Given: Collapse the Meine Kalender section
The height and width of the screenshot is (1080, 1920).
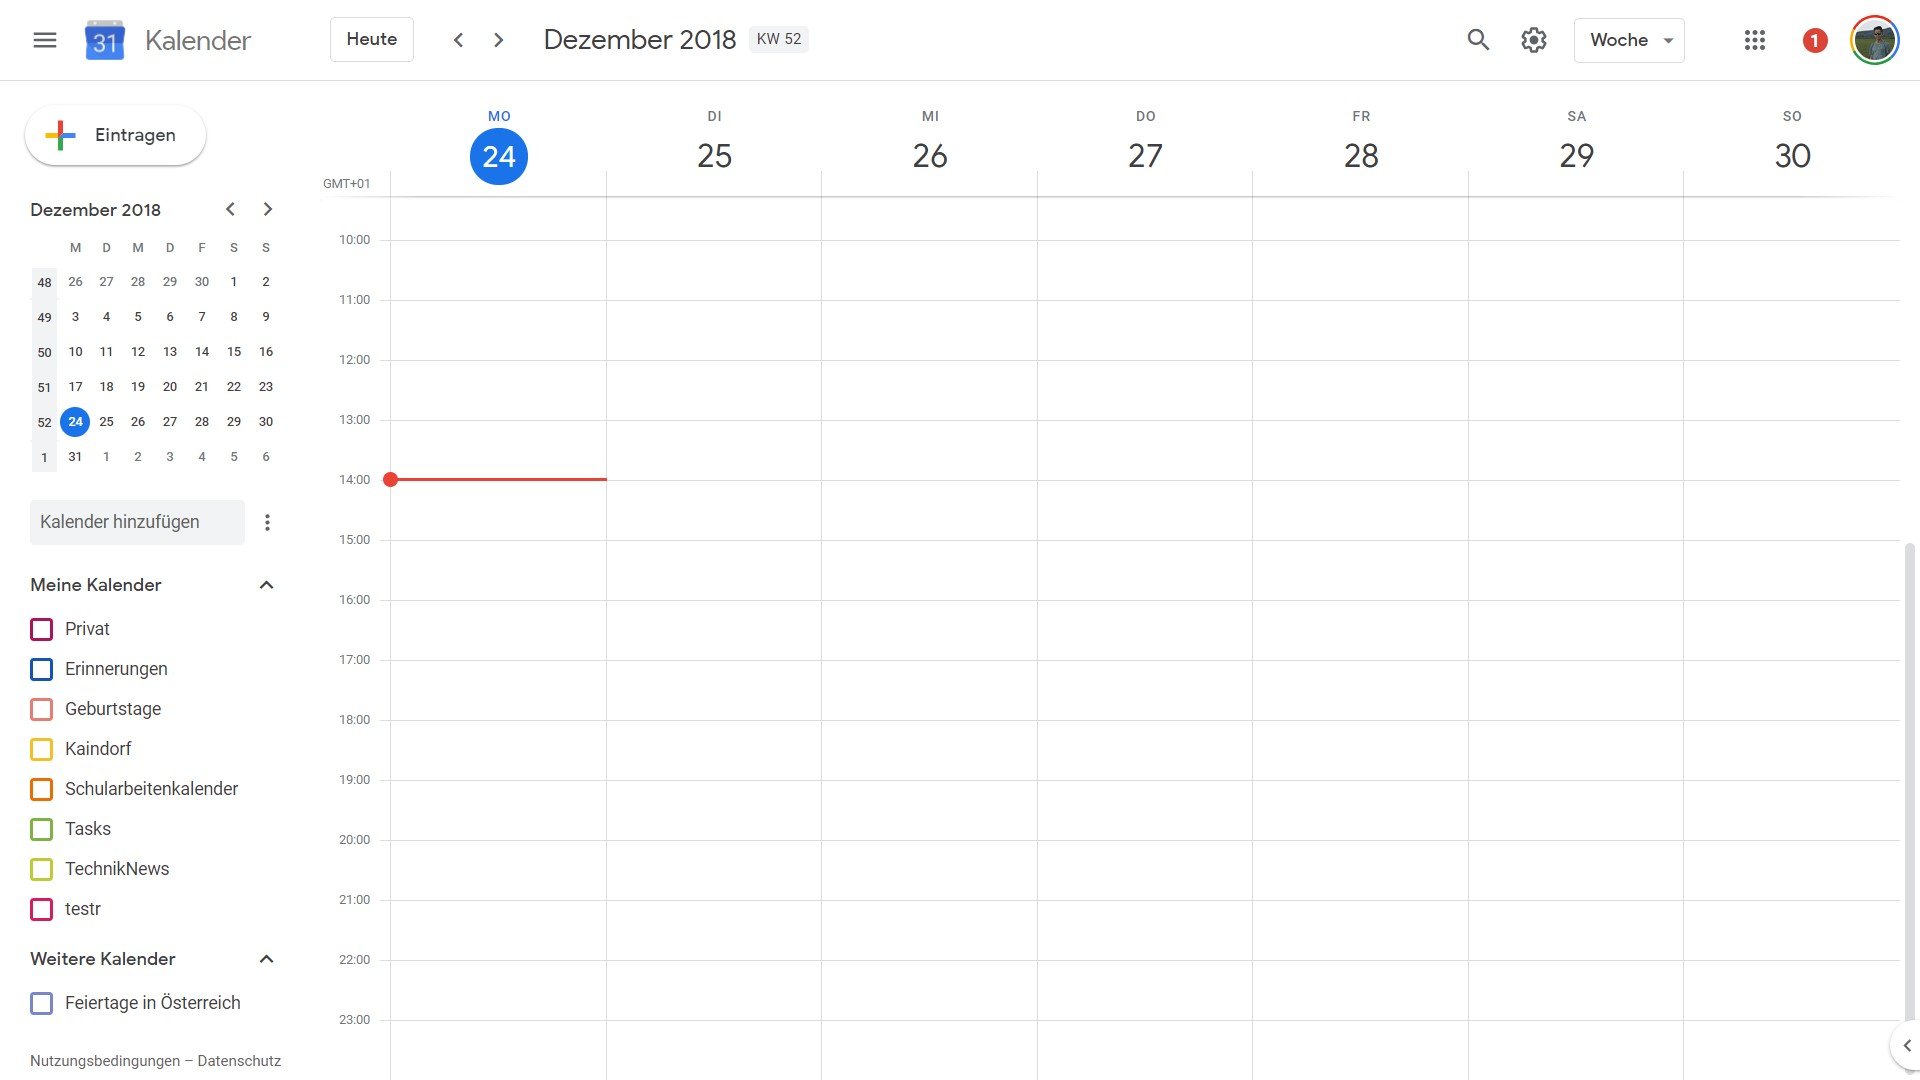Looking at the screenshot, I should (x=266, y=585).
